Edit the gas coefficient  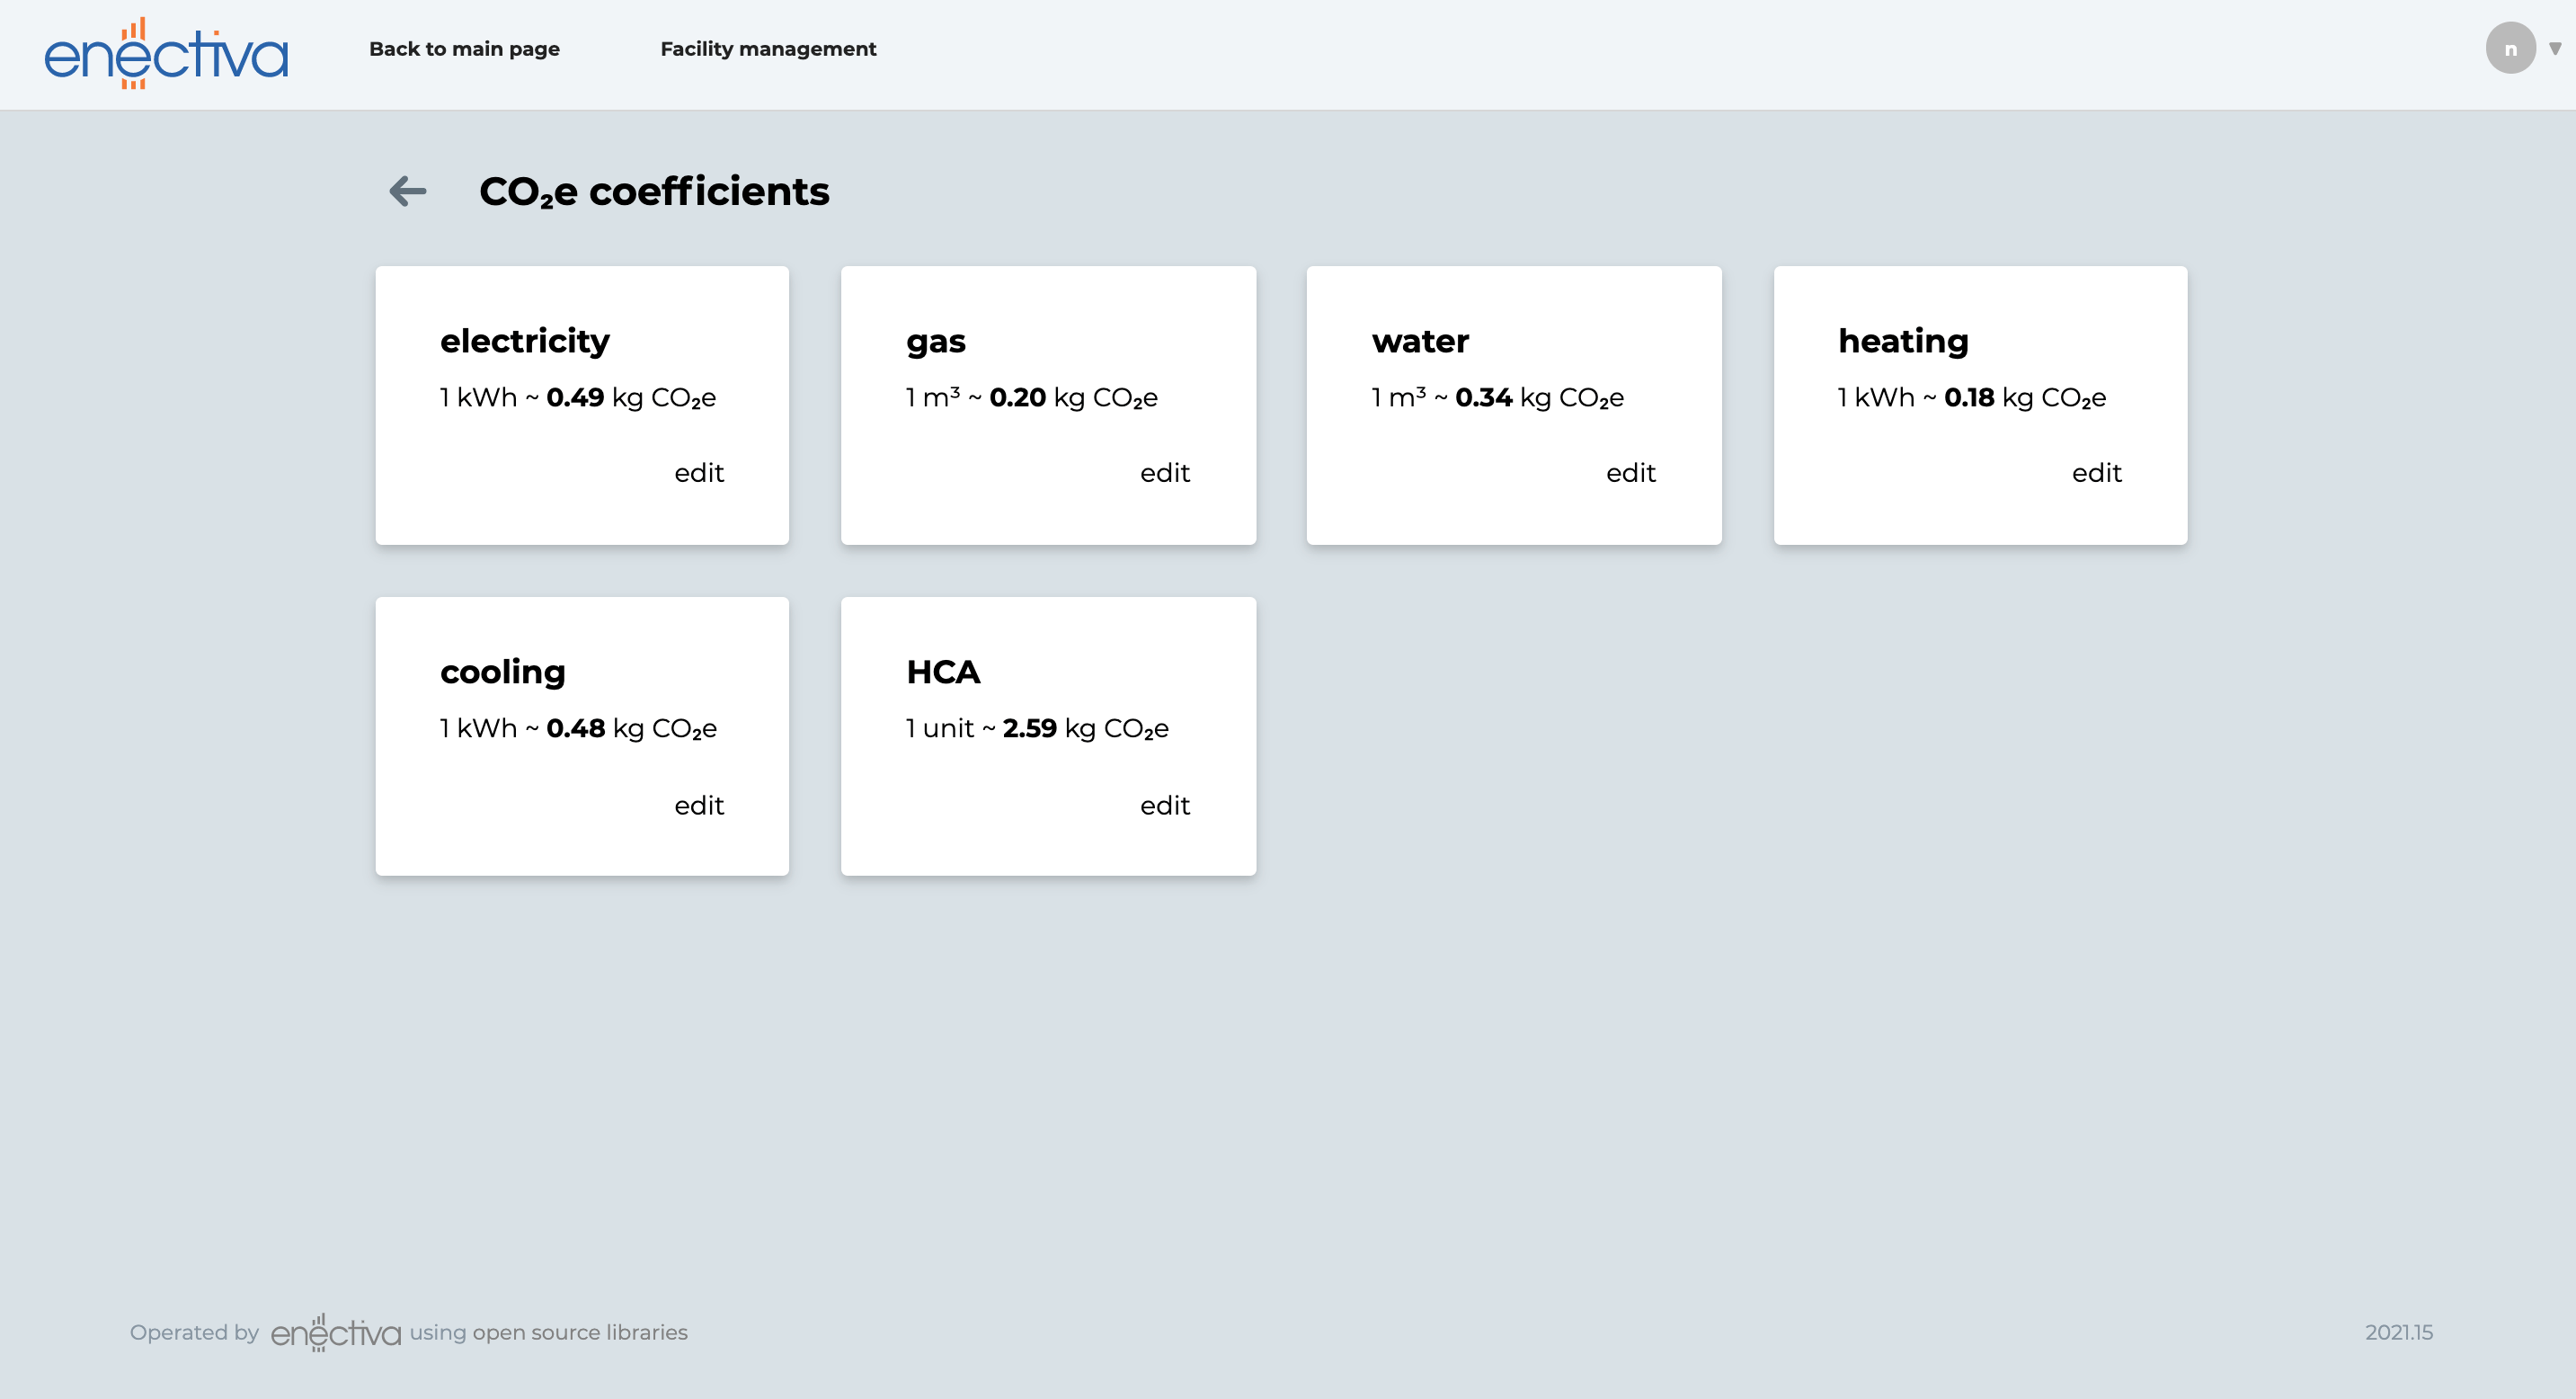(1164, 473)
